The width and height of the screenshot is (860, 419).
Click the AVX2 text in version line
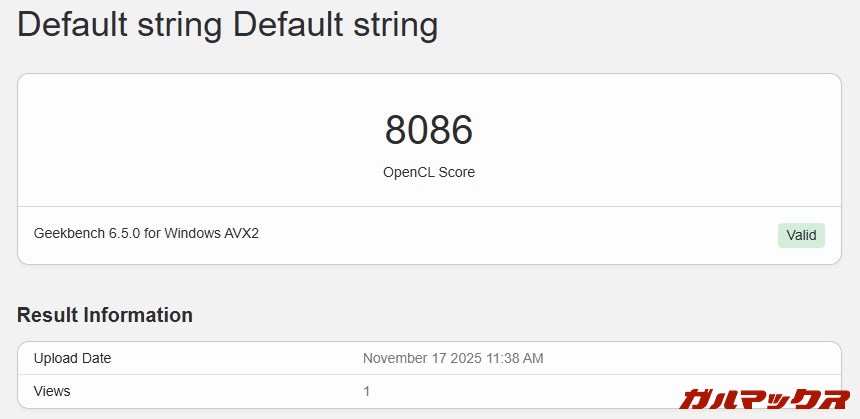point(244,233)
